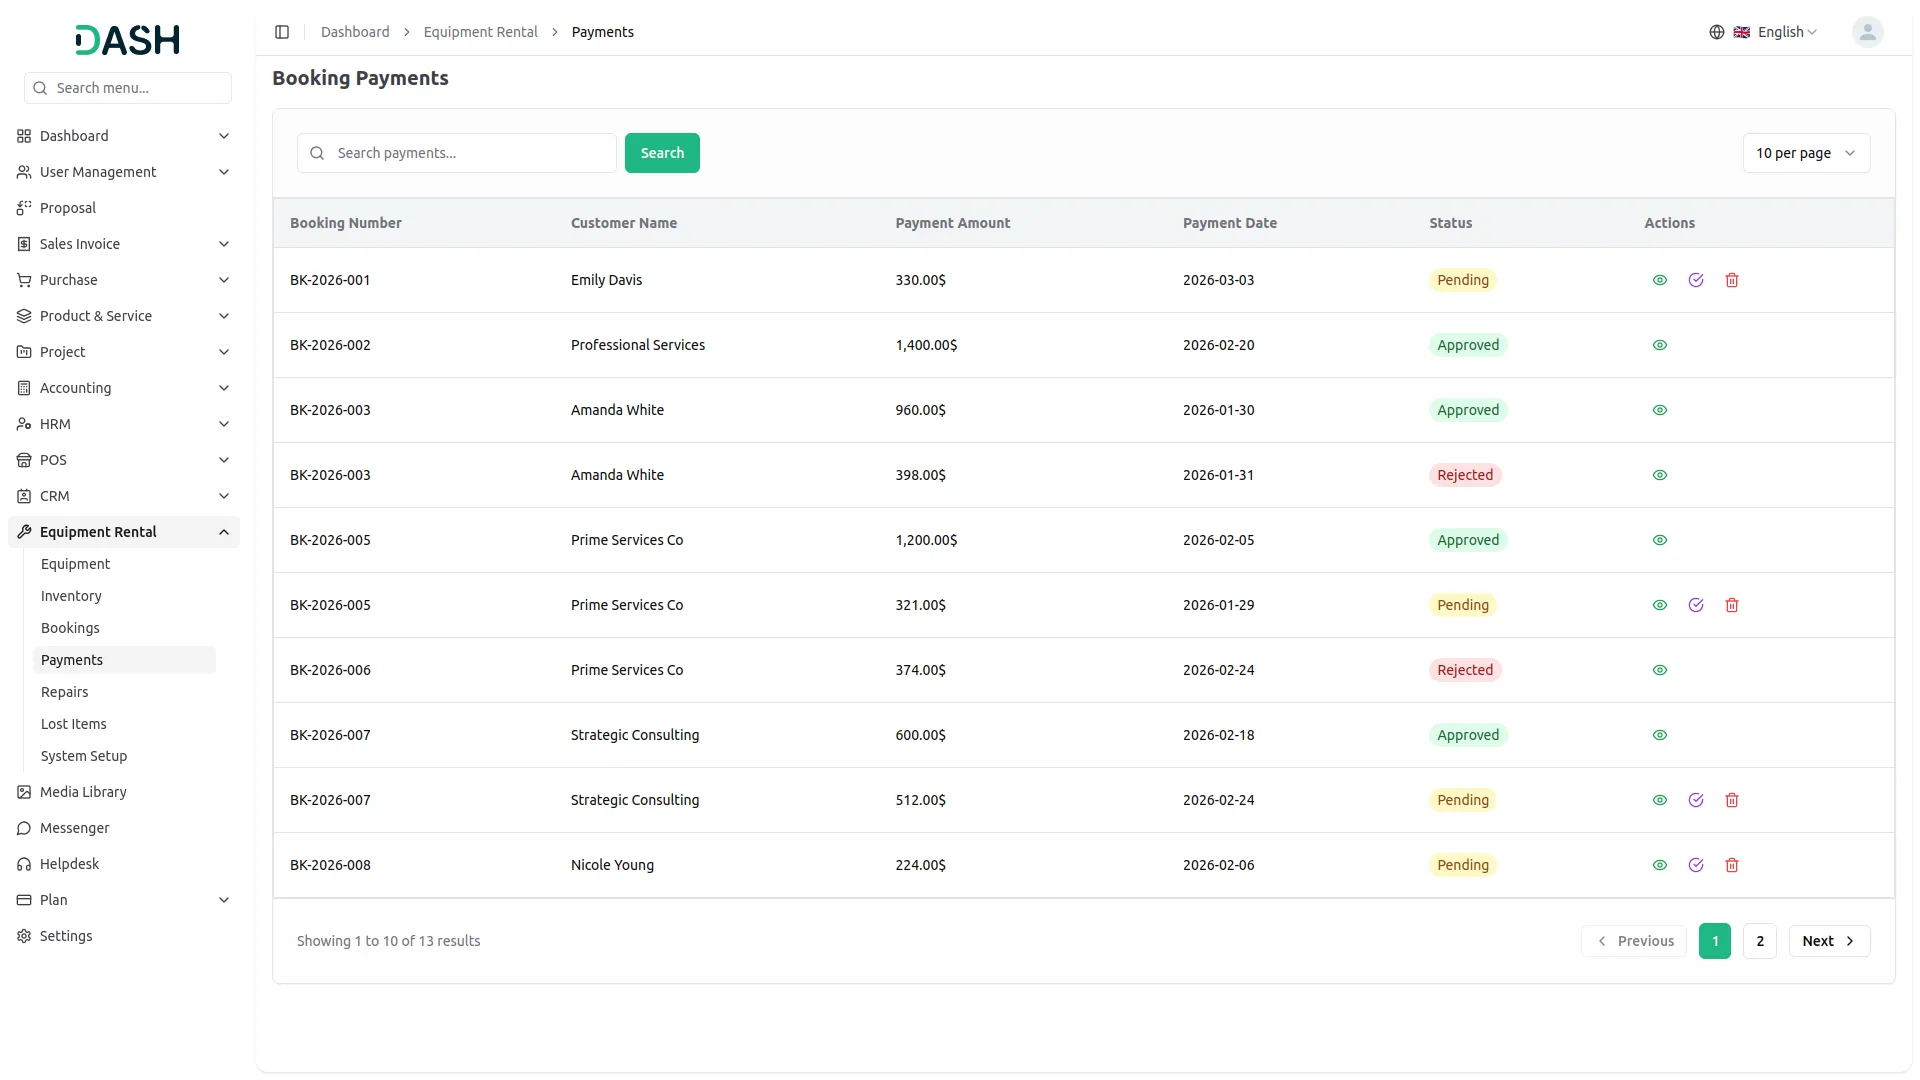Click the Search payments input field
Image resolution: width=1920 pixels, height=1080 pixels.
coord(470,153)
